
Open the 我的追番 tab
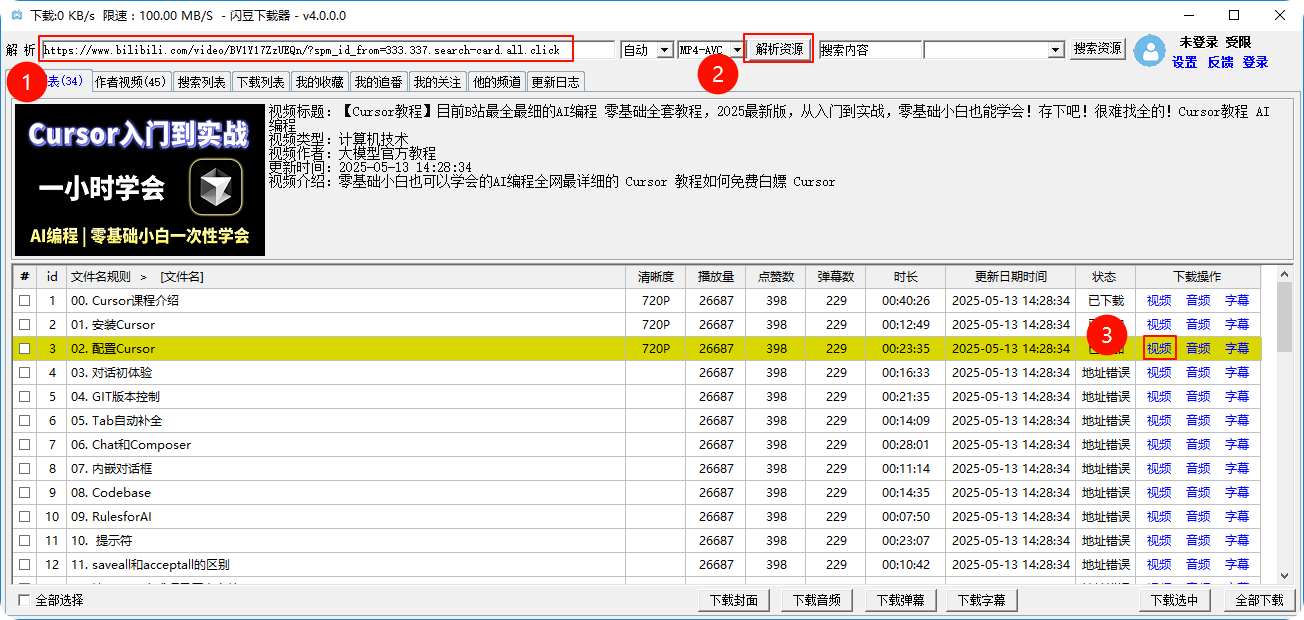point(379,83)
